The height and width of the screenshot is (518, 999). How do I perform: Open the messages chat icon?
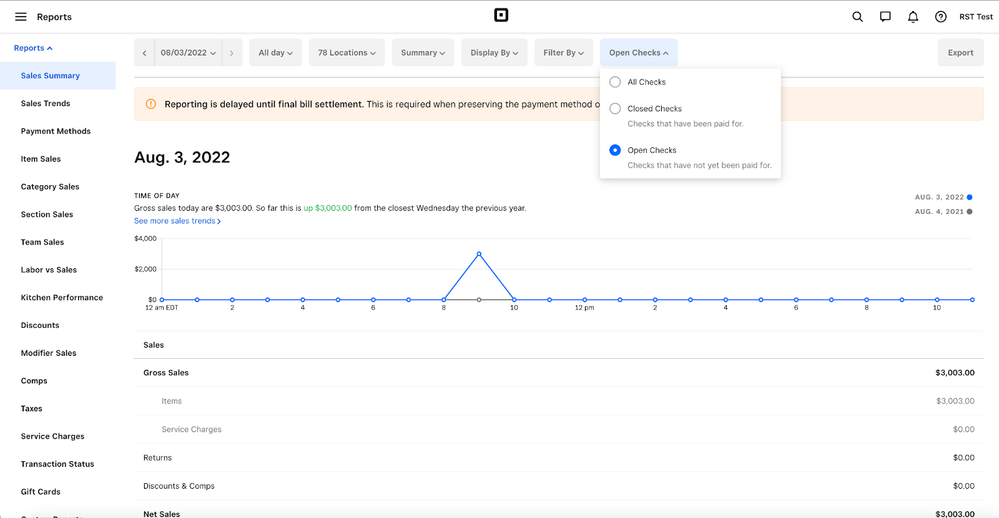coord(885,17)
